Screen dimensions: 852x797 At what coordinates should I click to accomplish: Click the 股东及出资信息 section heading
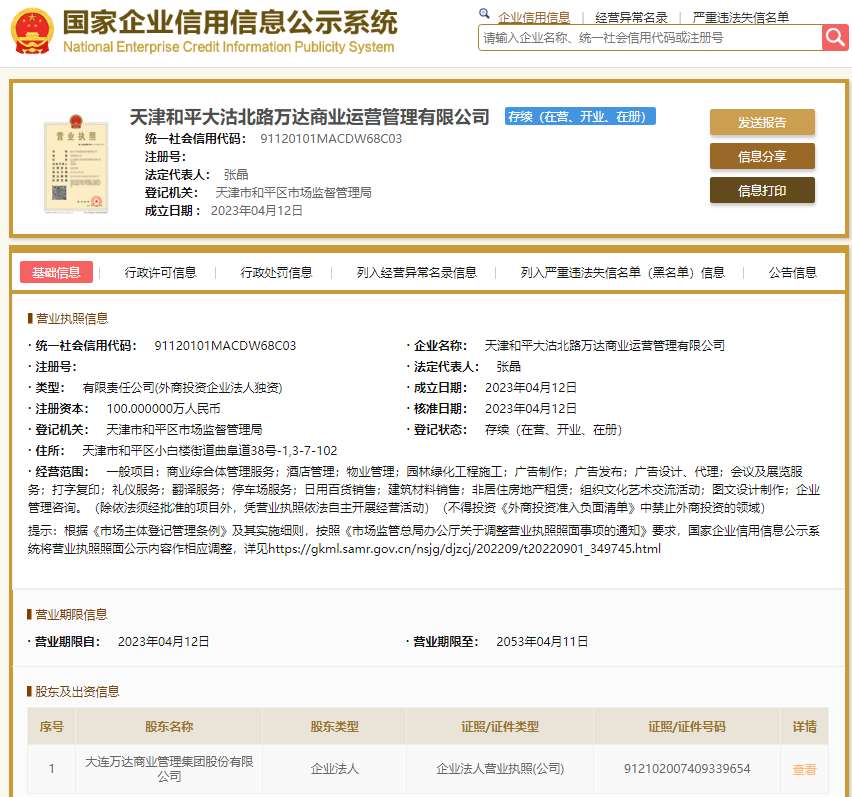click(77, 692)
